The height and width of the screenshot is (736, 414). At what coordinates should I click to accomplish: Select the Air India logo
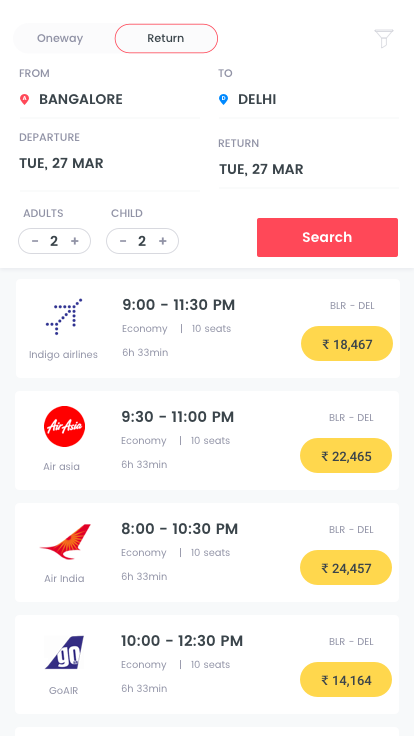[65, 542]
